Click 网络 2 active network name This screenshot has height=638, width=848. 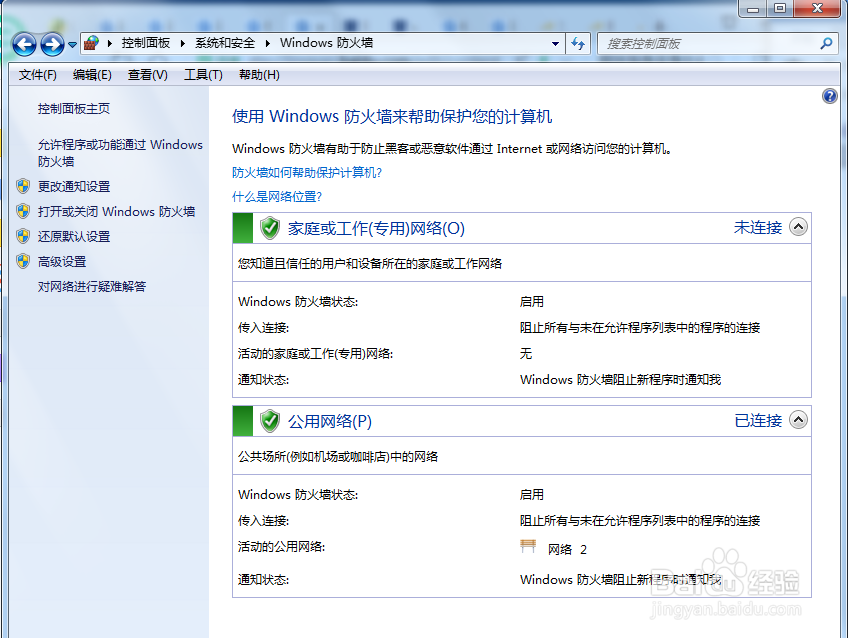pyautogui.click(x=567, y=549)
